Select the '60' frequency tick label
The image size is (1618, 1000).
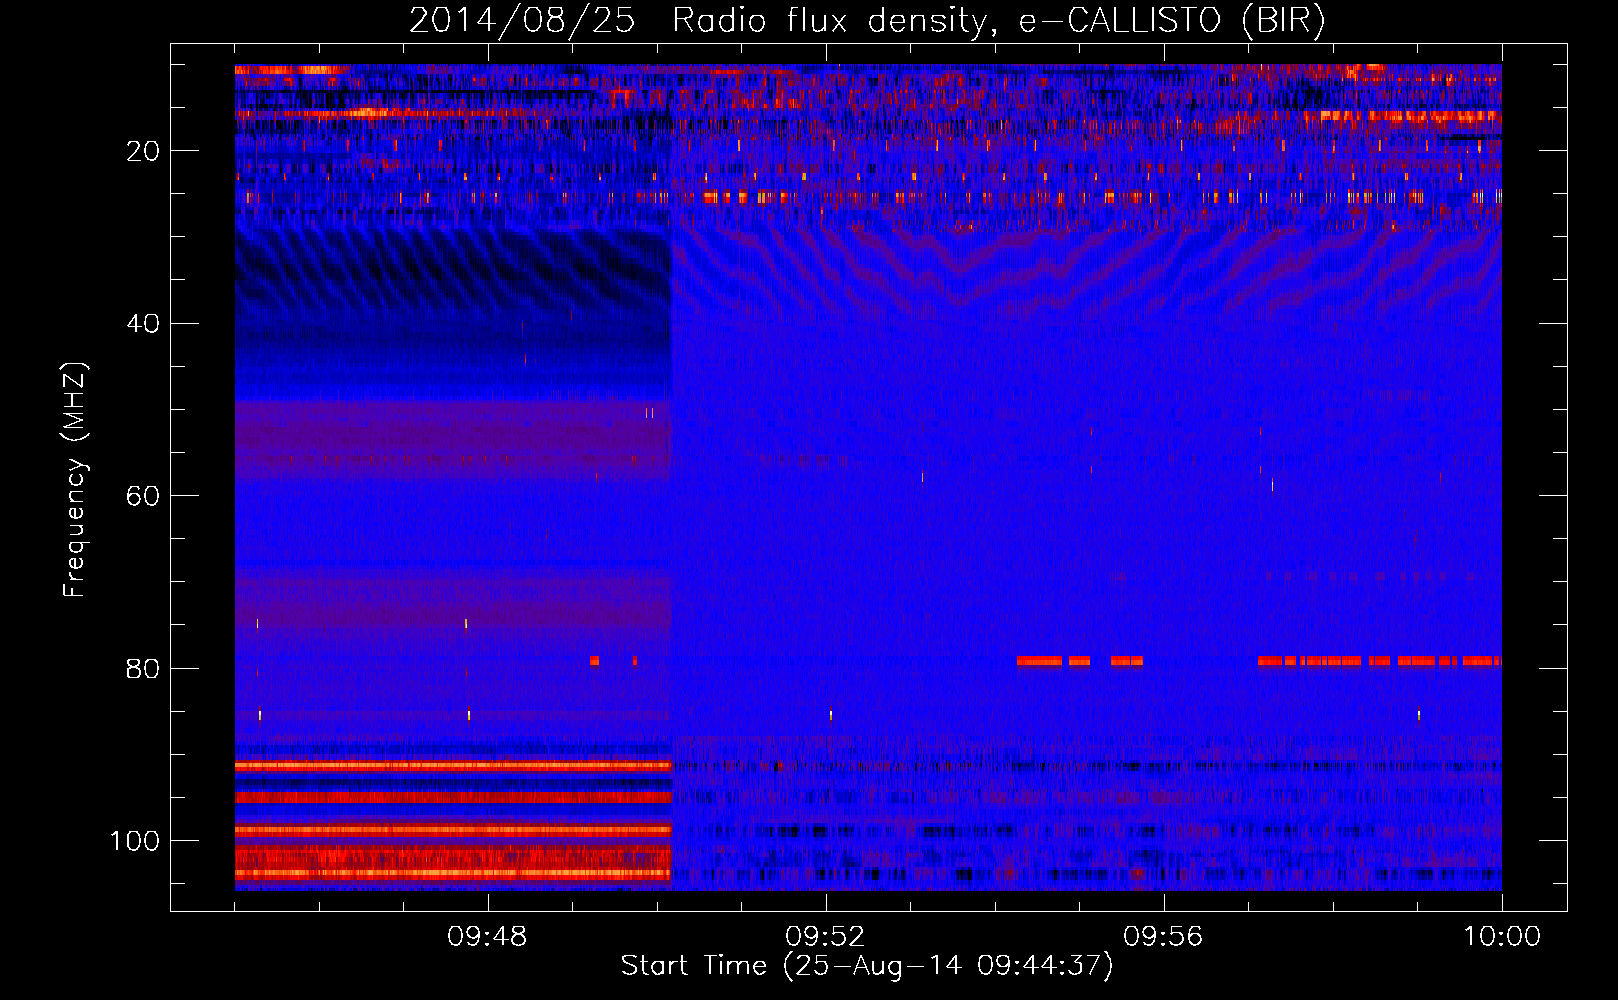tap(143, 496)
